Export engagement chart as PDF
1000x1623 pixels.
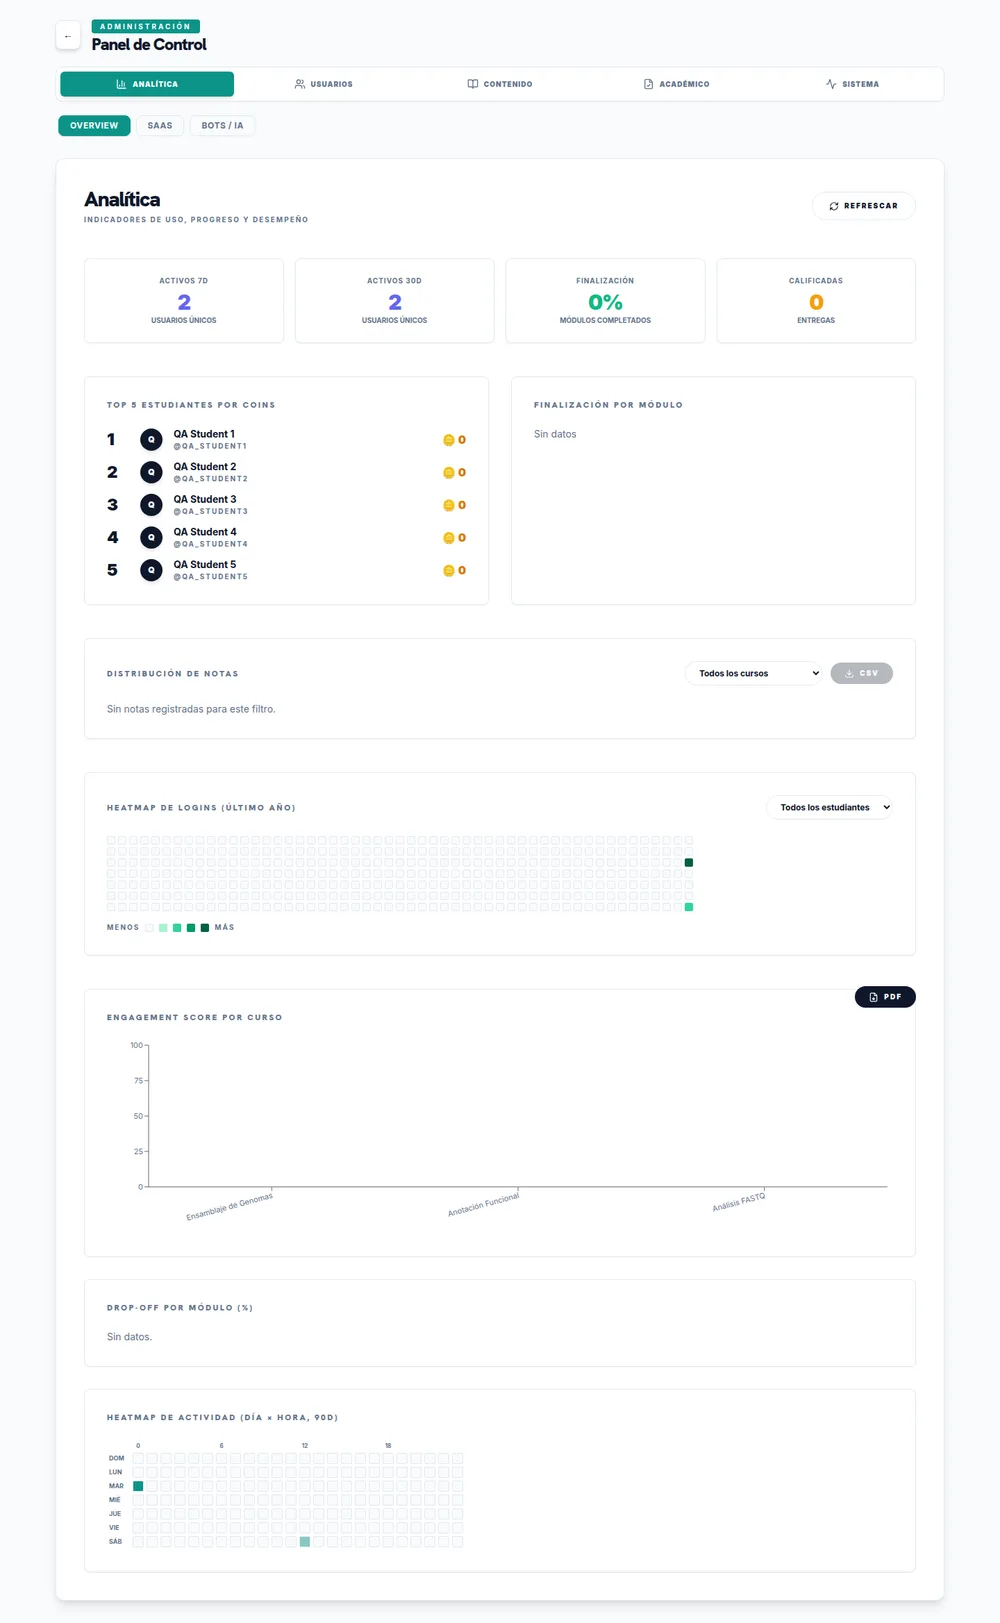[885, 997]
